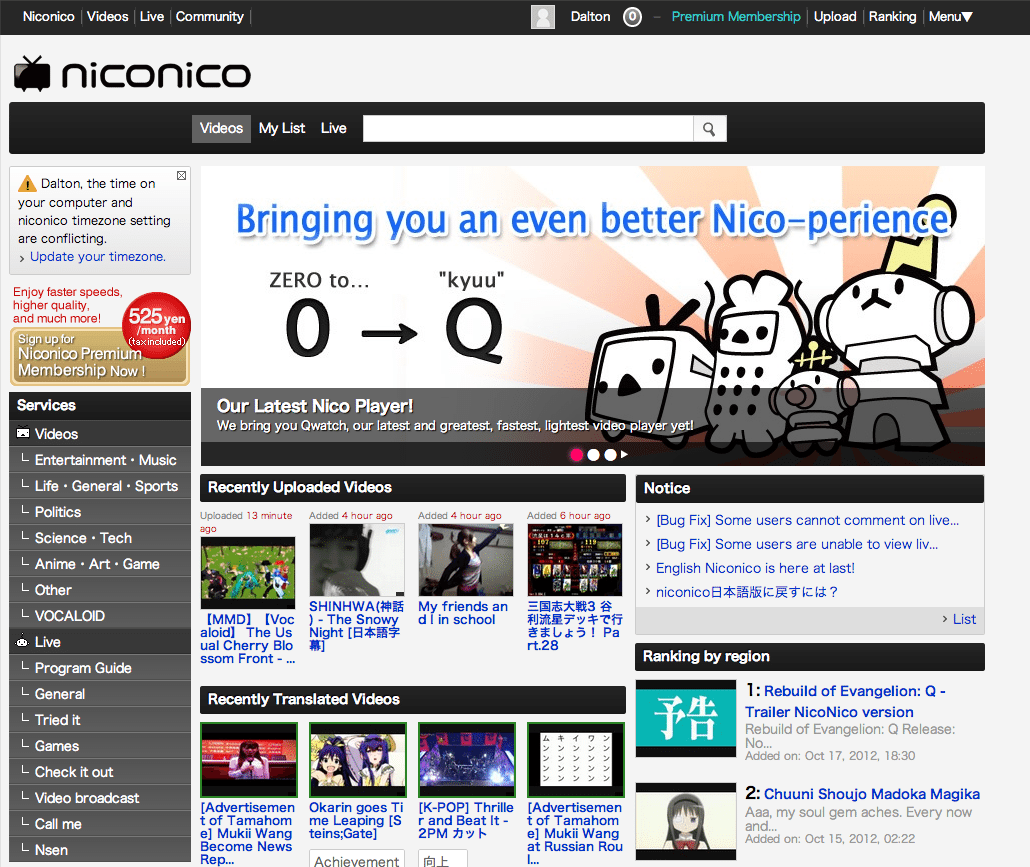Screen dimensions: 1030x867
Task: Open Entertainment · Music category
Action: 100,460
